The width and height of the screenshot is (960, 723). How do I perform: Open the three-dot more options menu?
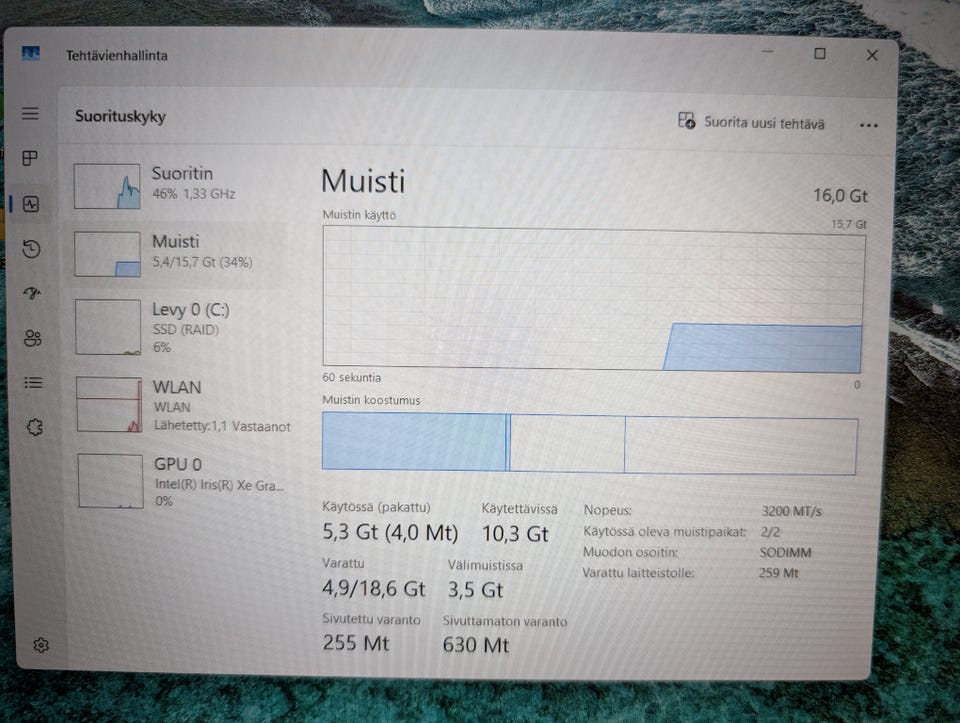coord(868,125)
